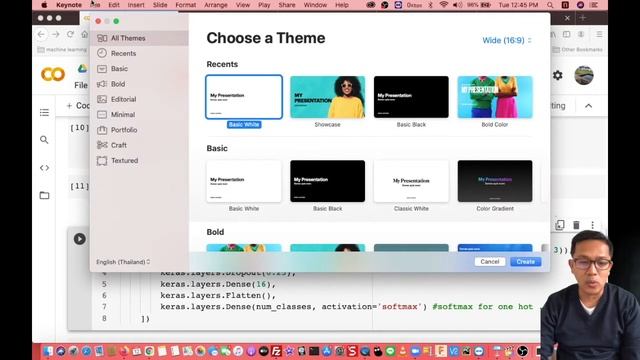Viewport: 640px width, 360px height.
Task: Open the Colab File menu
Action: [81, 85]
